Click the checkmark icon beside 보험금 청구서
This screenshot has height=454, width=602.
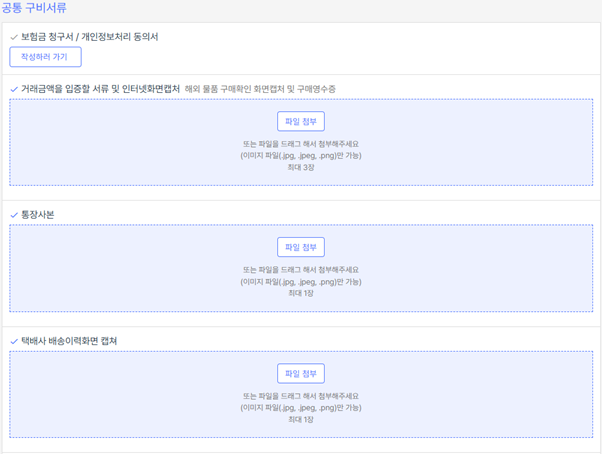point(14,38)
